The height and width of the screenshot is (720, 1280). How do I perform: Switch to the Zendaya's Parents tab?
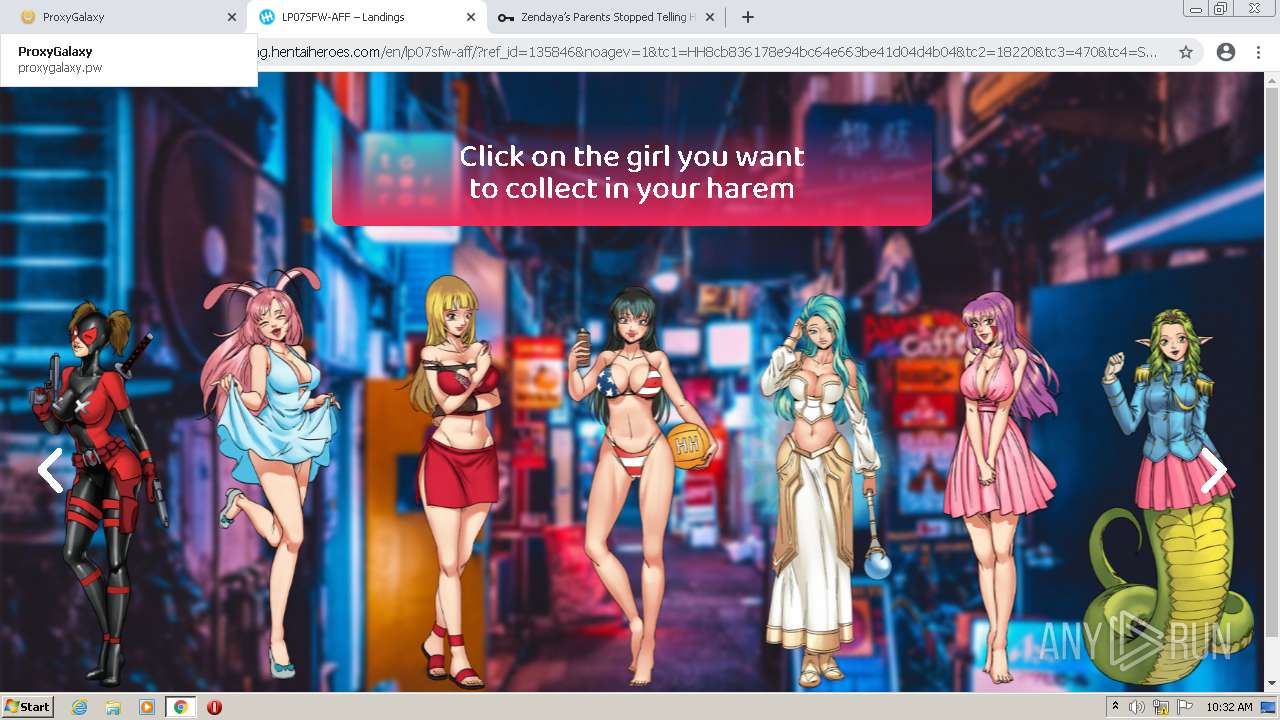pyautogui.click(x=607, y=17)
